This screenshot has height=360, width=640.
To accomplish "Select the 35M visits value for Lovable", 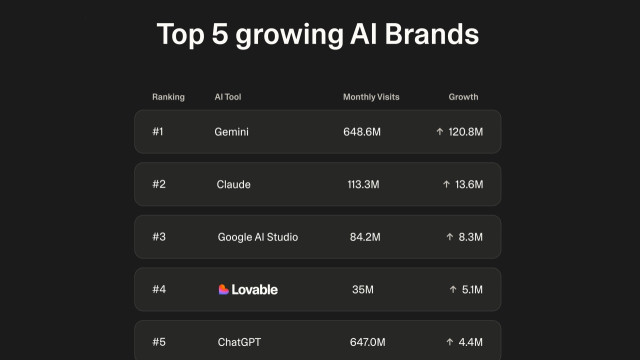I will [x=362, y=289].
